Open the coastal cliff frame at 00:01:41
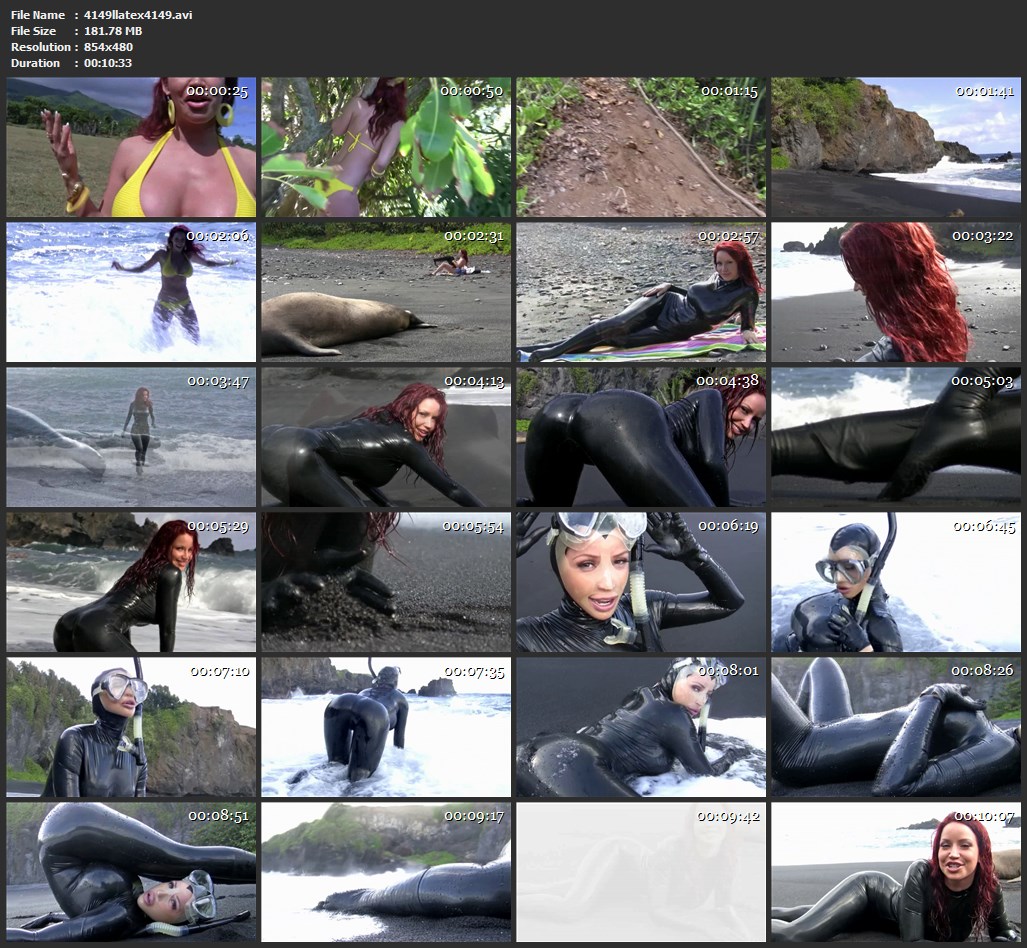This screenshot has width=1027, height=948. pyautogui.click(x=896, y=147)
